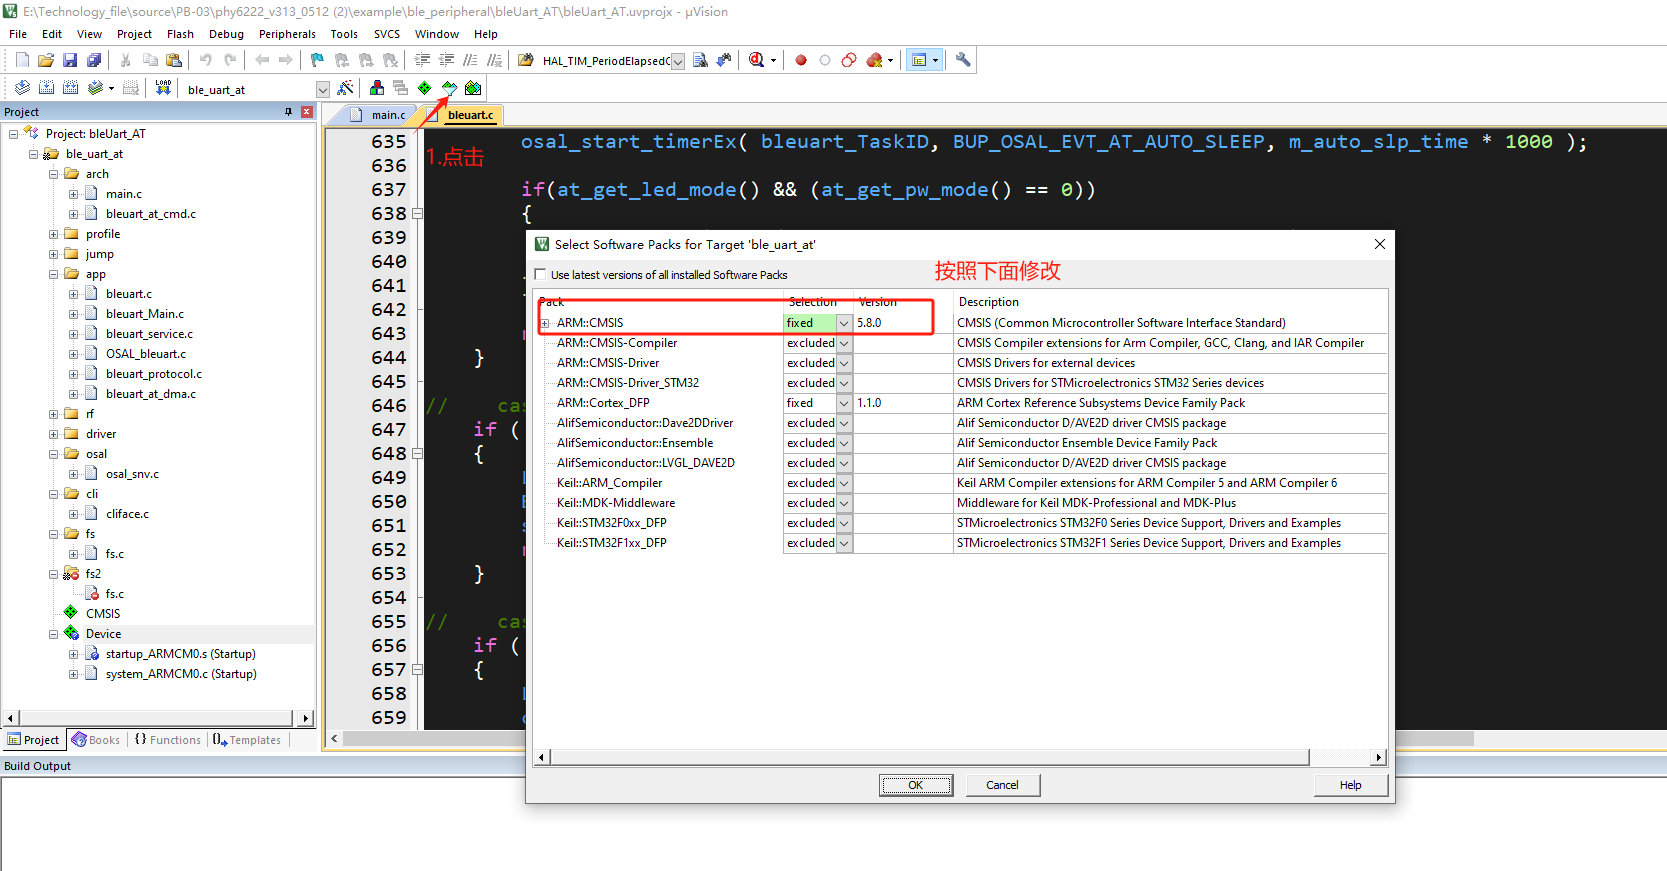Toggle pin on the Project panel
The image size is (1667, 871).
point(289,112)
